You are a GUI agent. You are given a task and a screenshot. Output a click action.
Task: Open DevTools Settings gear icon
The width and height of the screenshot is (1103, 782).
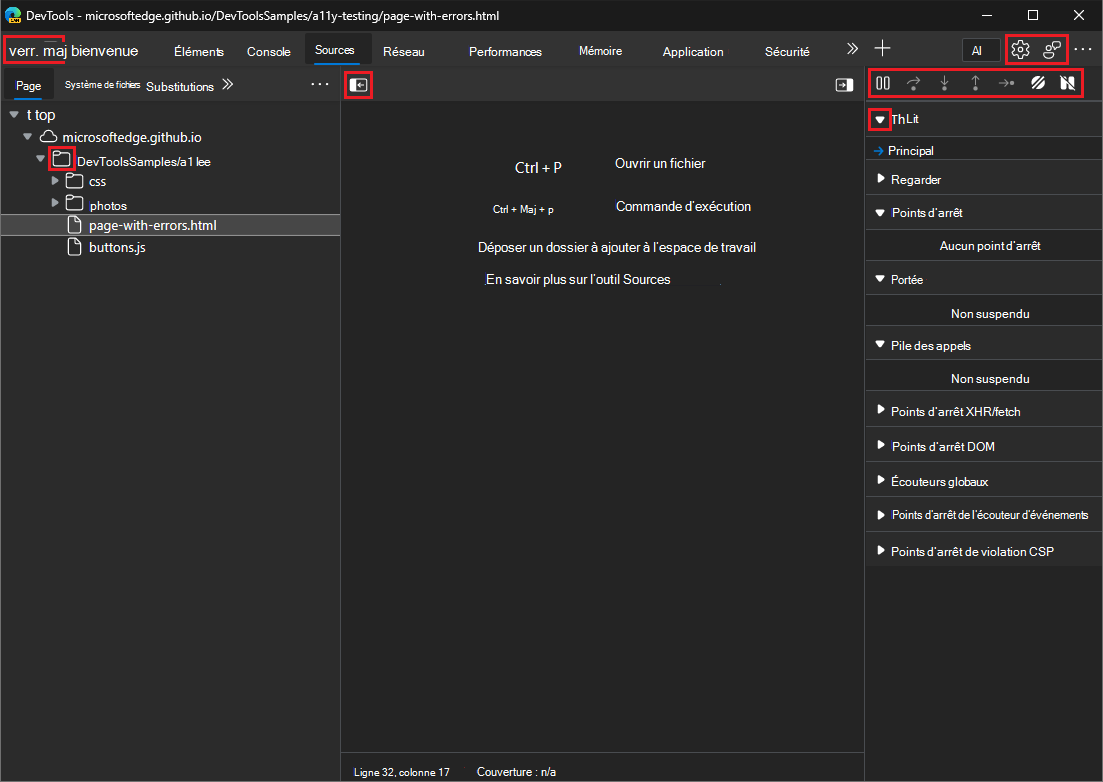[1020, 49]
